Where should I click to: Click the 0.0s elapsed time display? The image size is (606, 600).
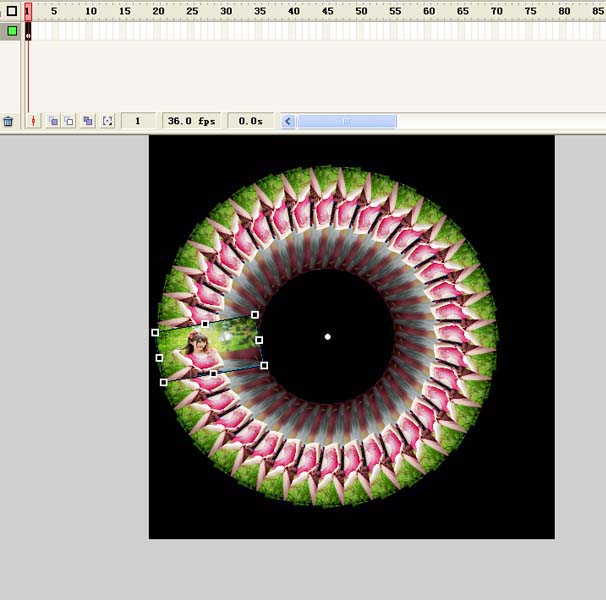tap(250, 121)
